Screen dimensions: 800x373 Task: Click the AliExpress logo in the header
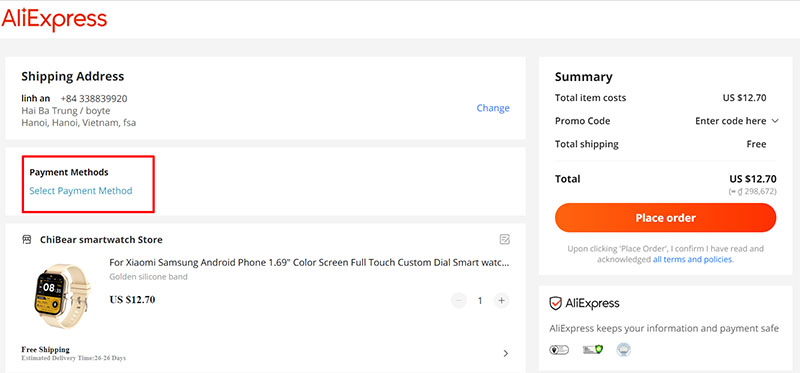[x=54, y=20]
